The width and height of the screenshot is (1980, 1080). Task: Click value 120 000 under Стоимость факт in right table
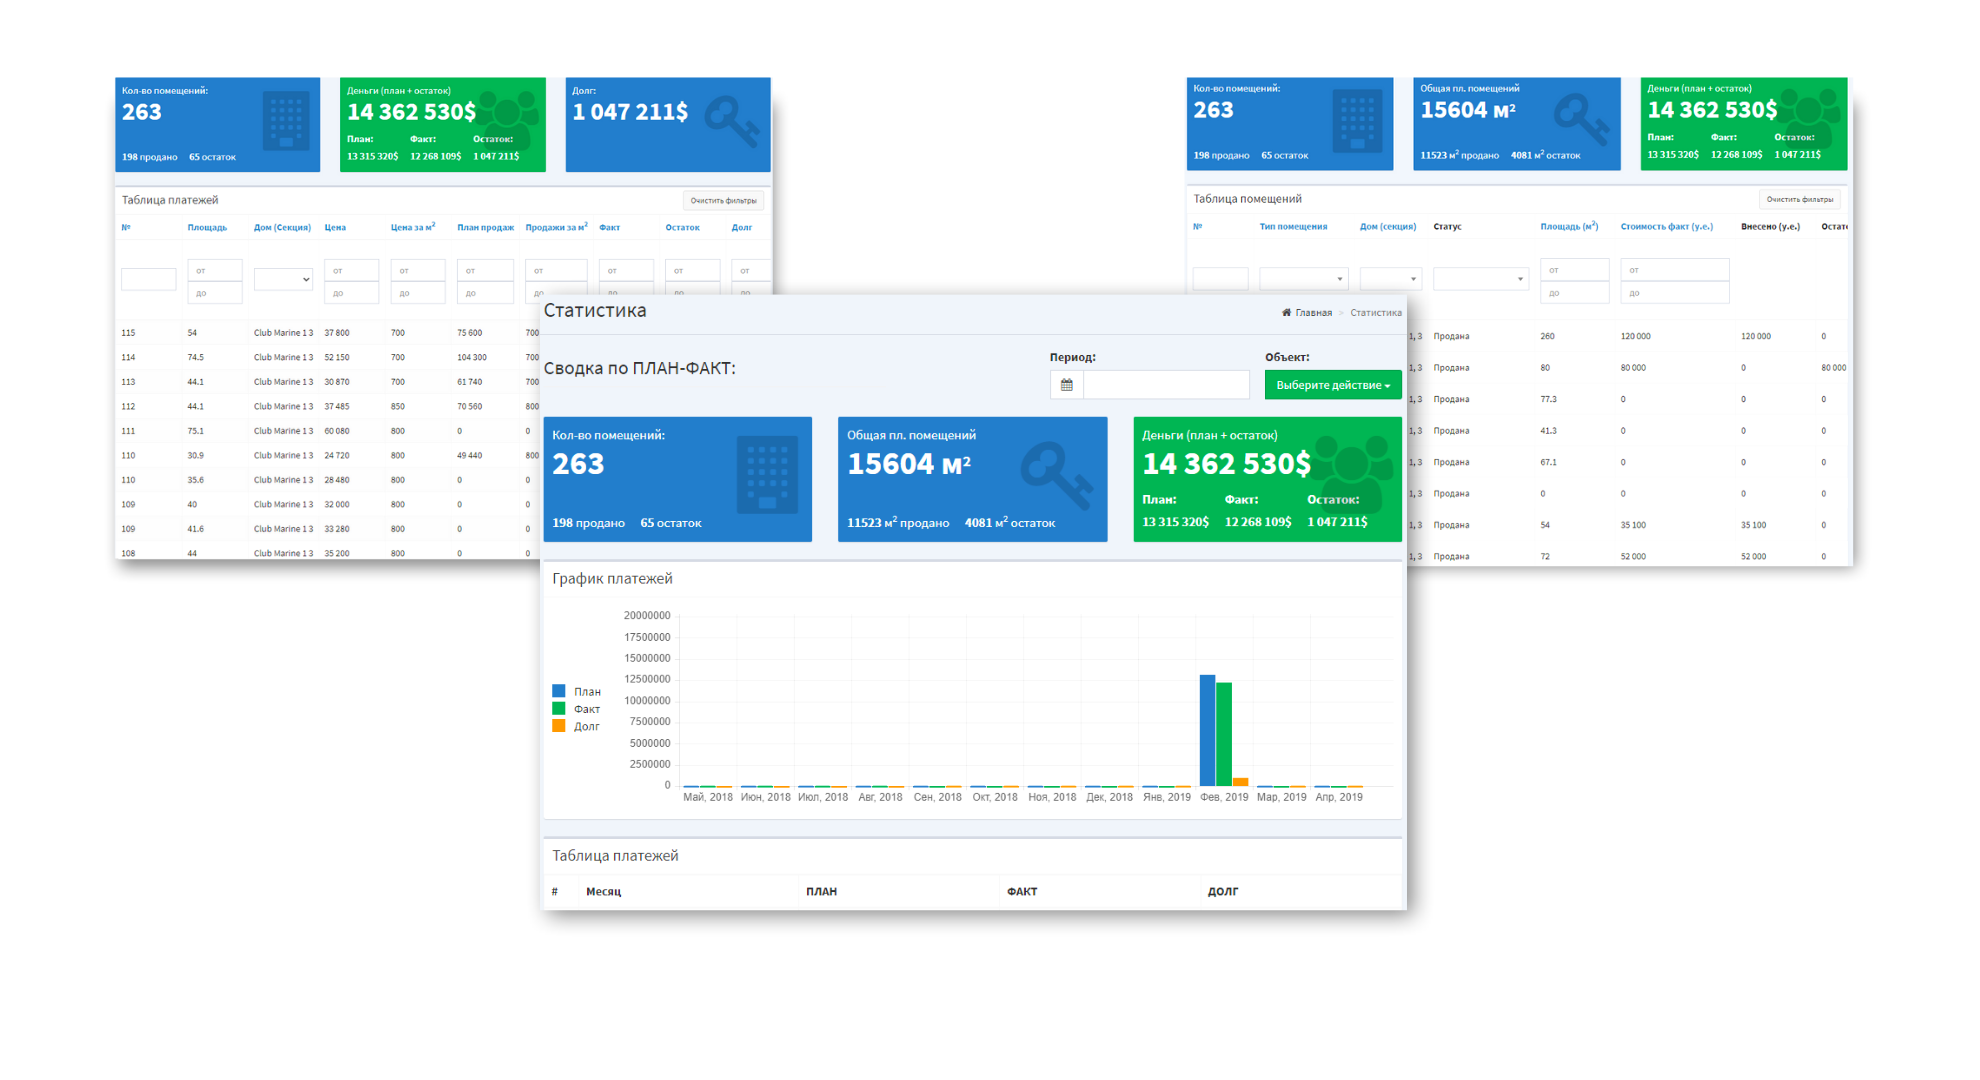point(1635,337)
